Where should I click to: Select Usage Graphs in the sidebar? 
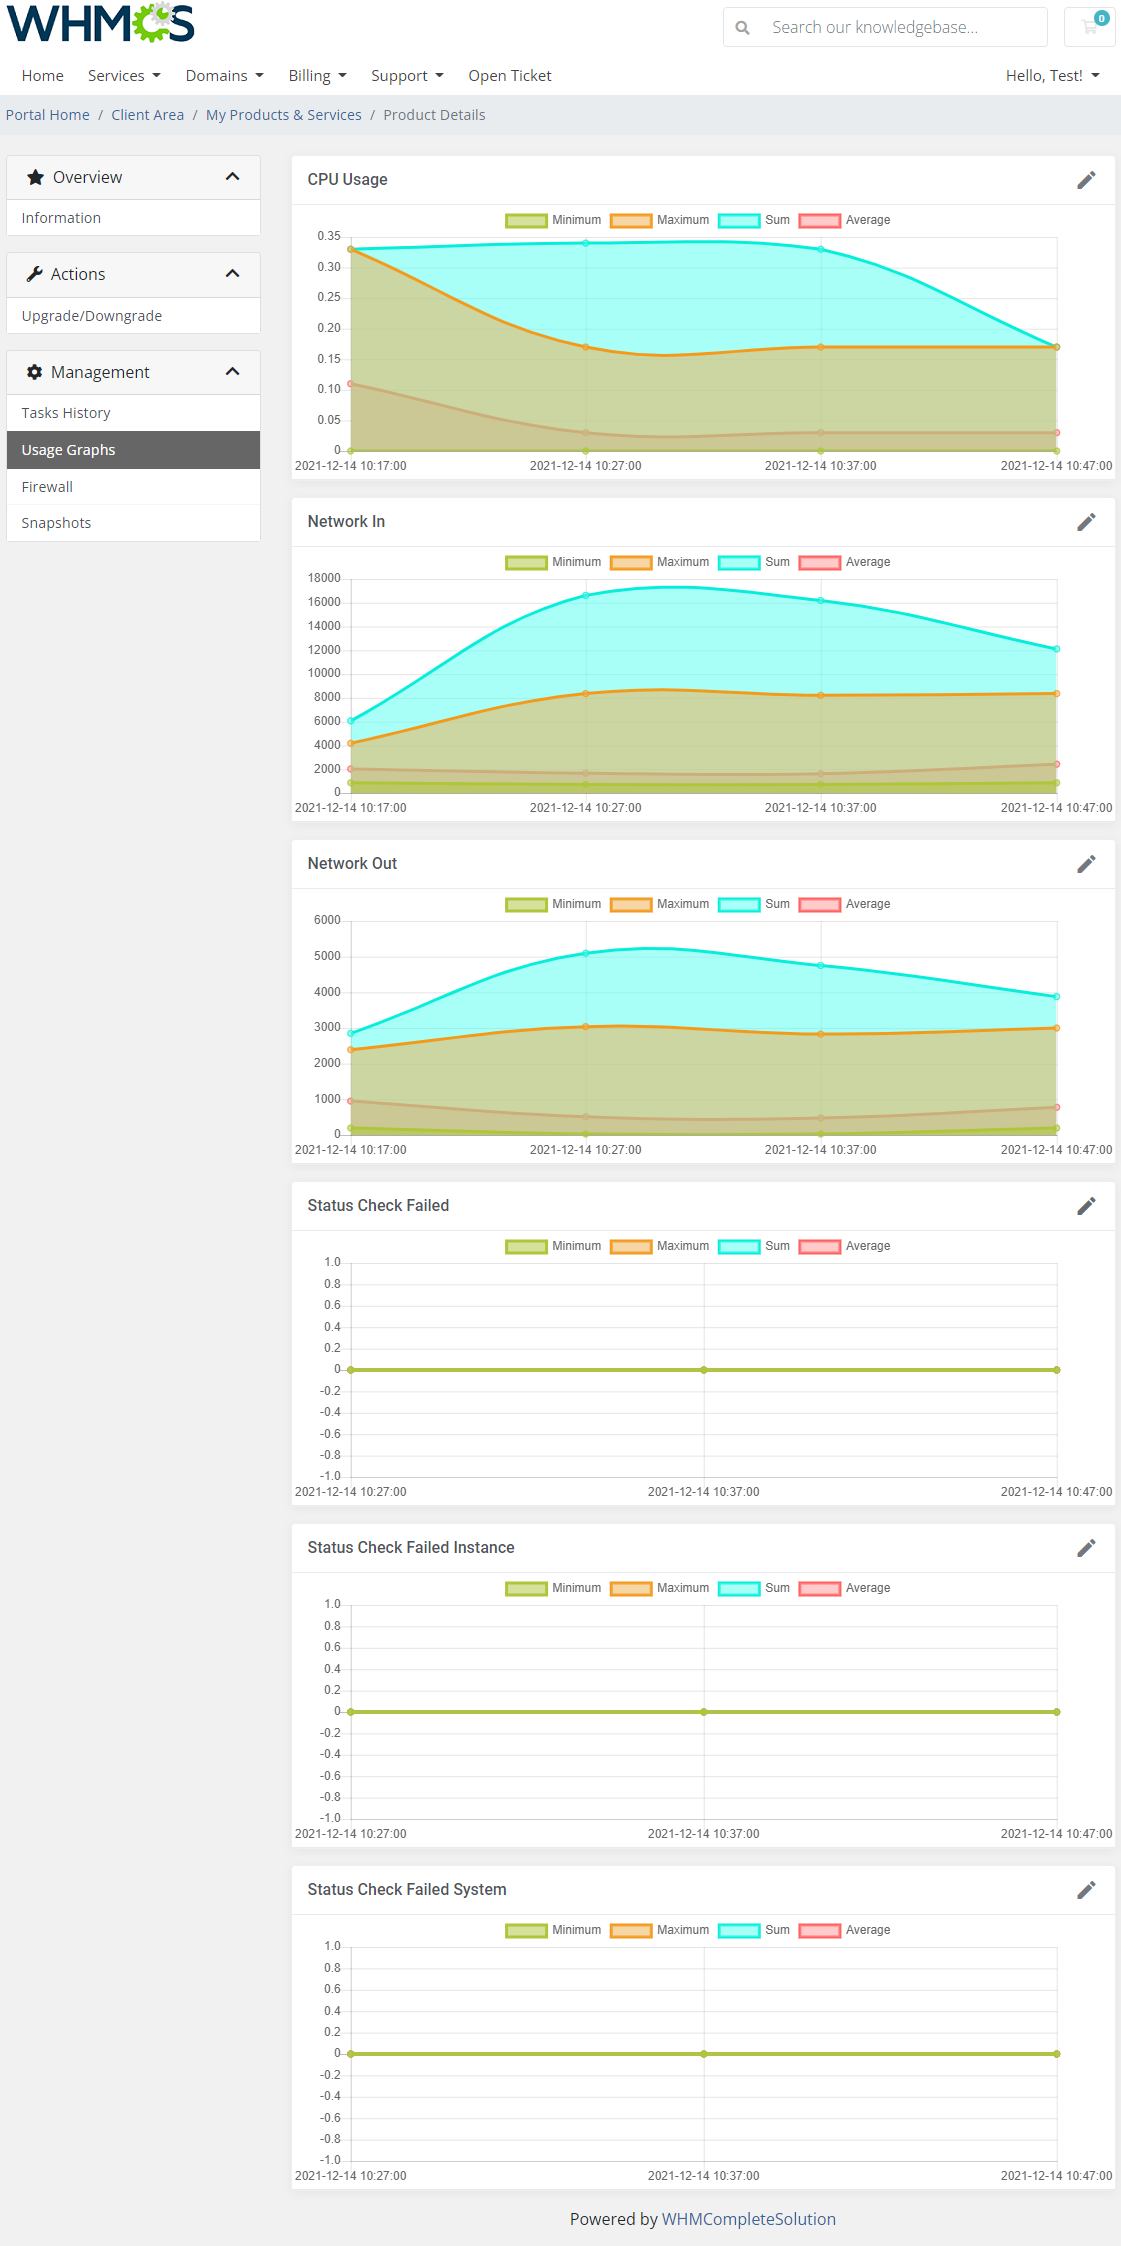point(133,450)
